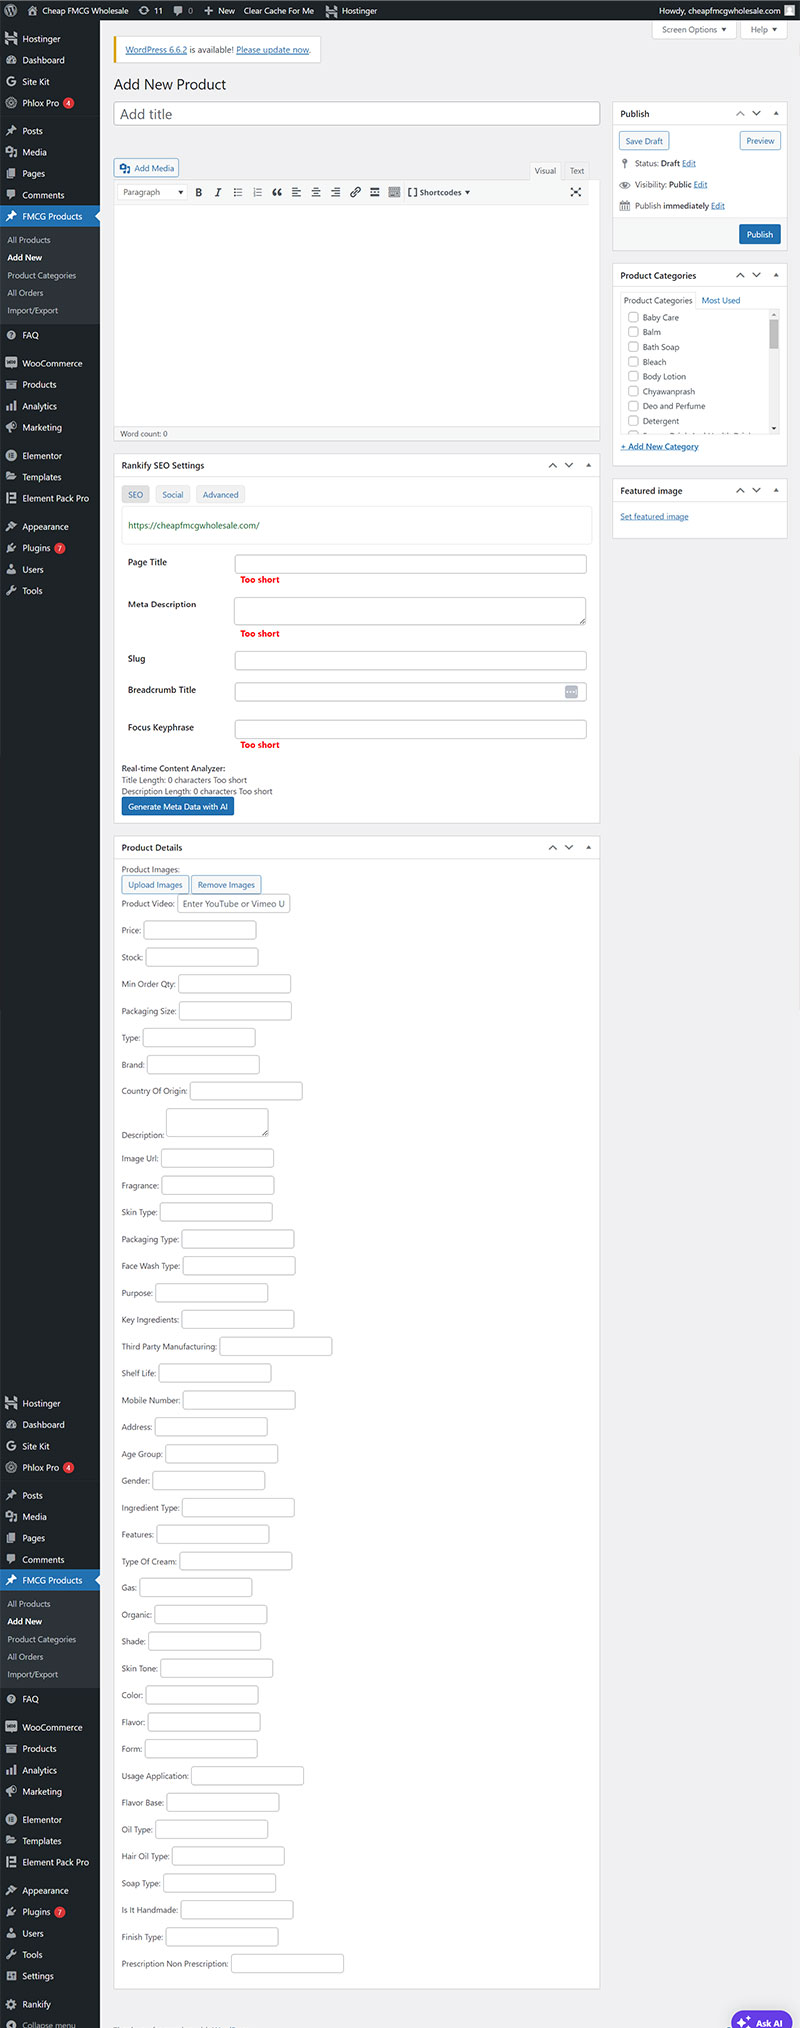Focus the Add title input field
Image resolution: width=800 pixels, height=2028 pixels.
click(x=357, y=114)
